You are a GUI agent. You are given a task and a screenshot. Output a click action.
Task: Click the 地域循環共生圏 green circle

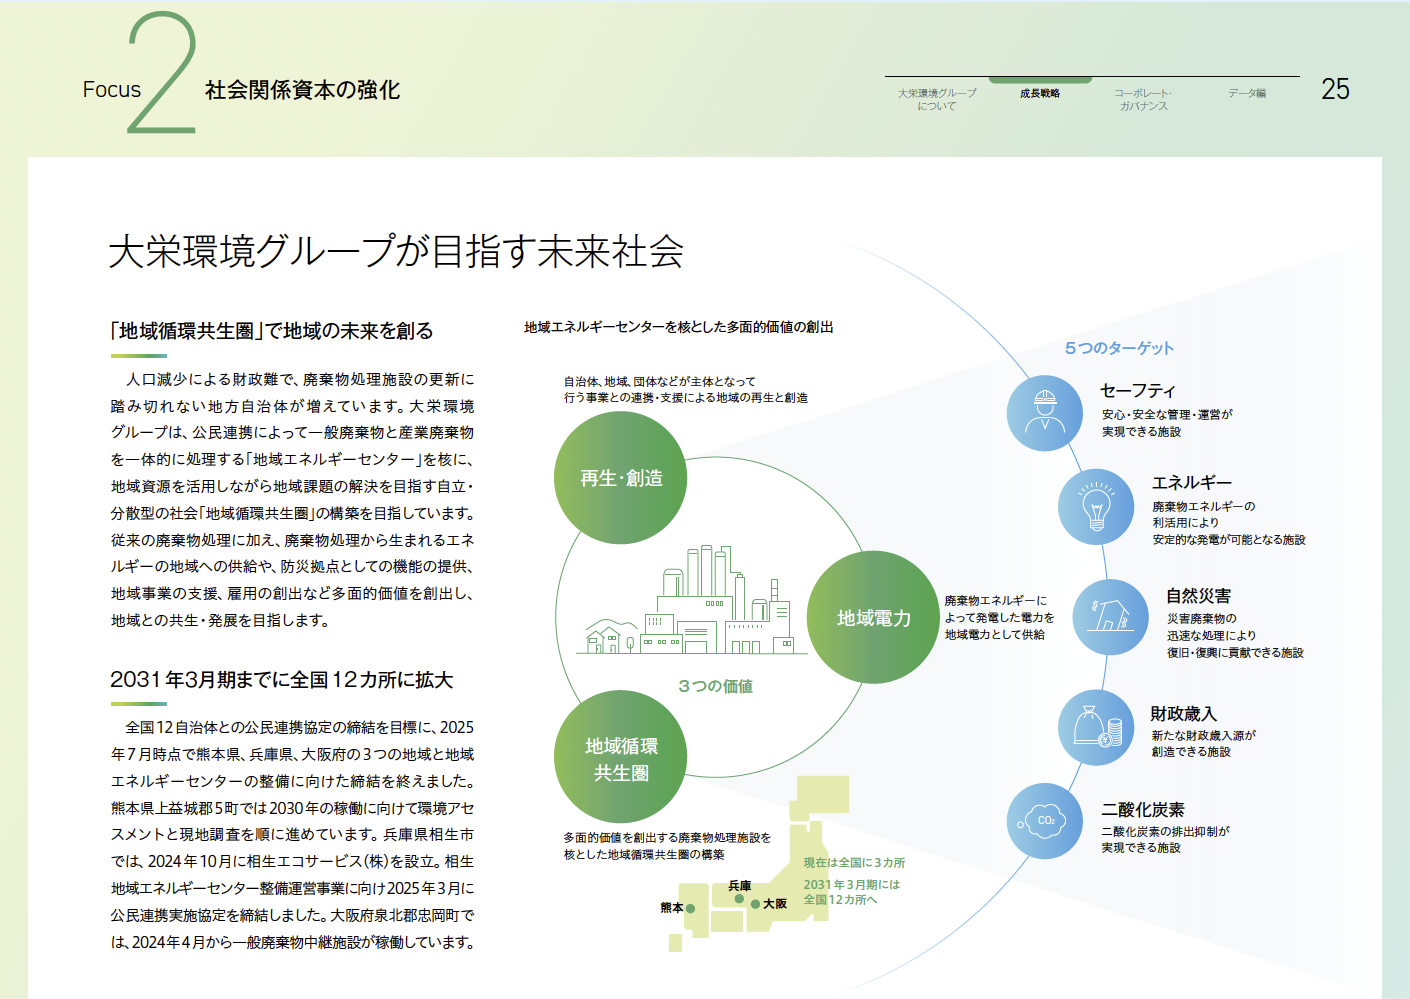(x=621, y=757)
